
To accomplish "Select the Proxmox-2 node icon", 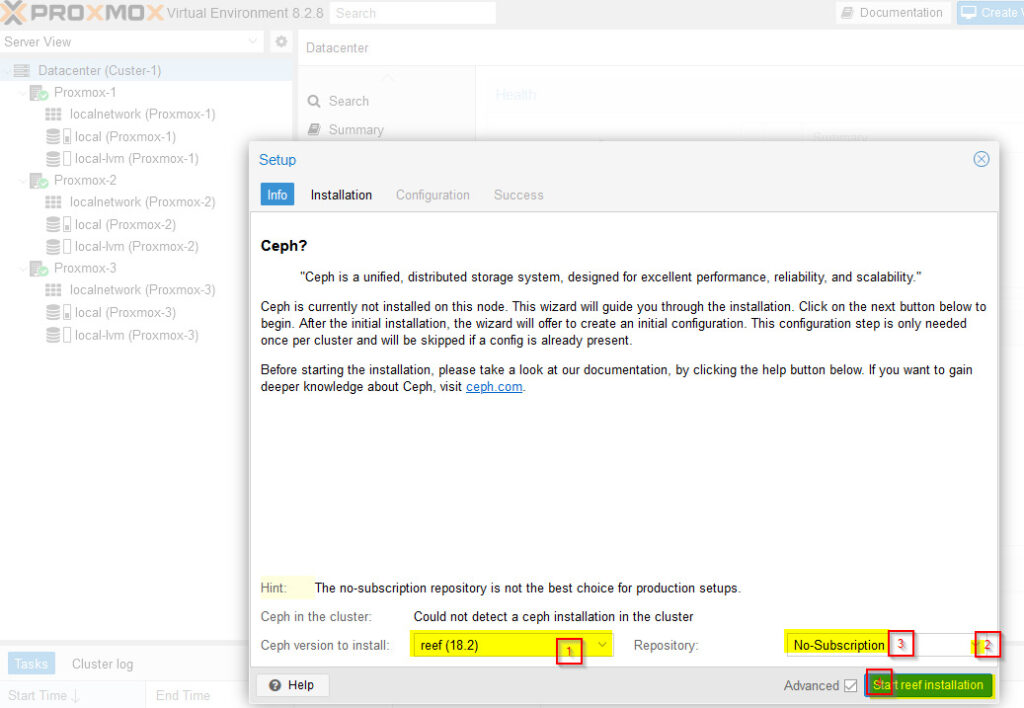I will pos(39,180).
